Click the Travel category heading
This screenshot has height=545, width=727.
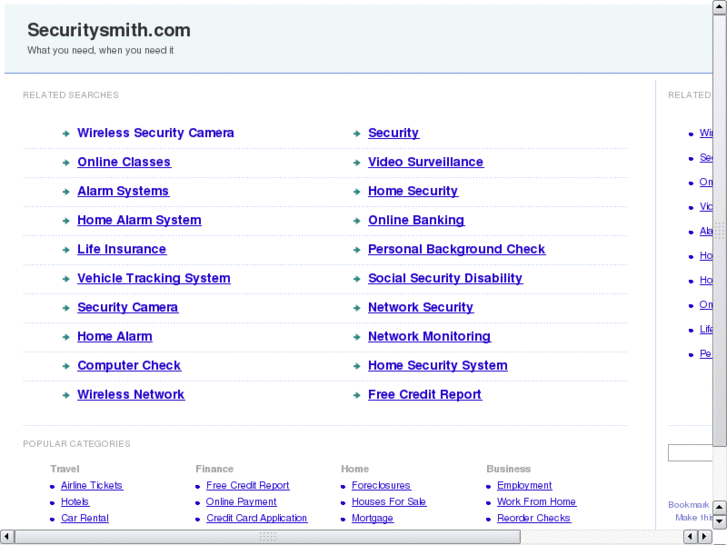pos(65,469)
